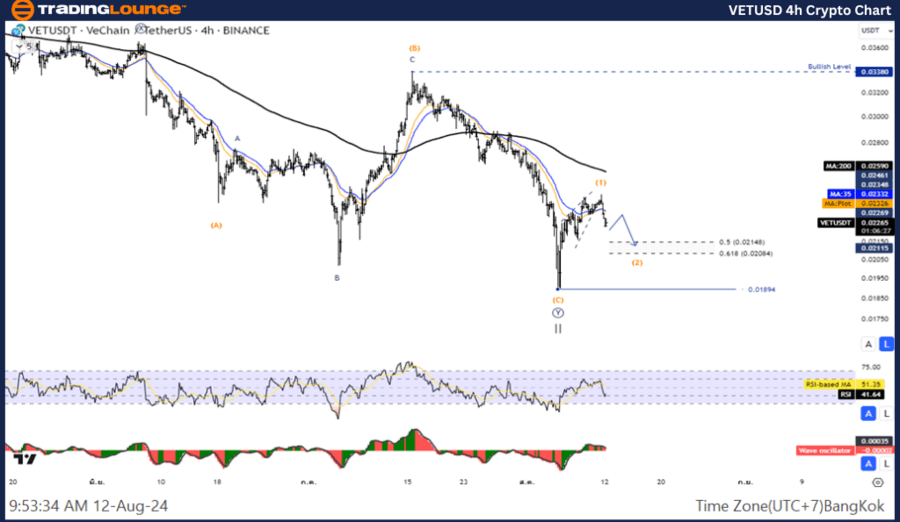Viewport: 900px width, 522px height.
Task: Click the TradingView logo icon
Action: (25, 458)
